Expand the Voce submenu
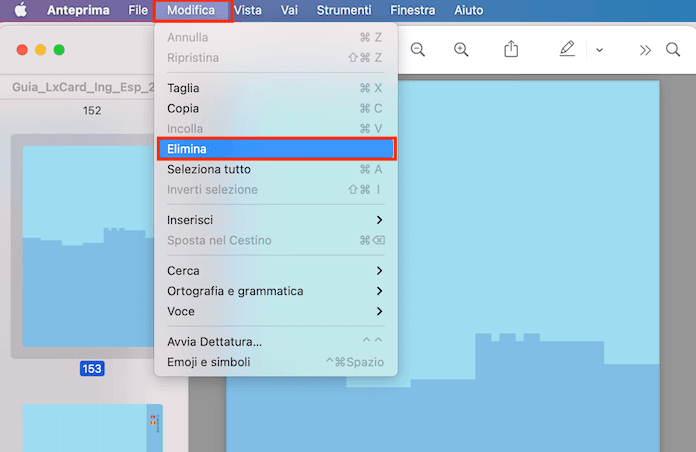This screenshot has height=452, width=696. (x=276, y=311)
